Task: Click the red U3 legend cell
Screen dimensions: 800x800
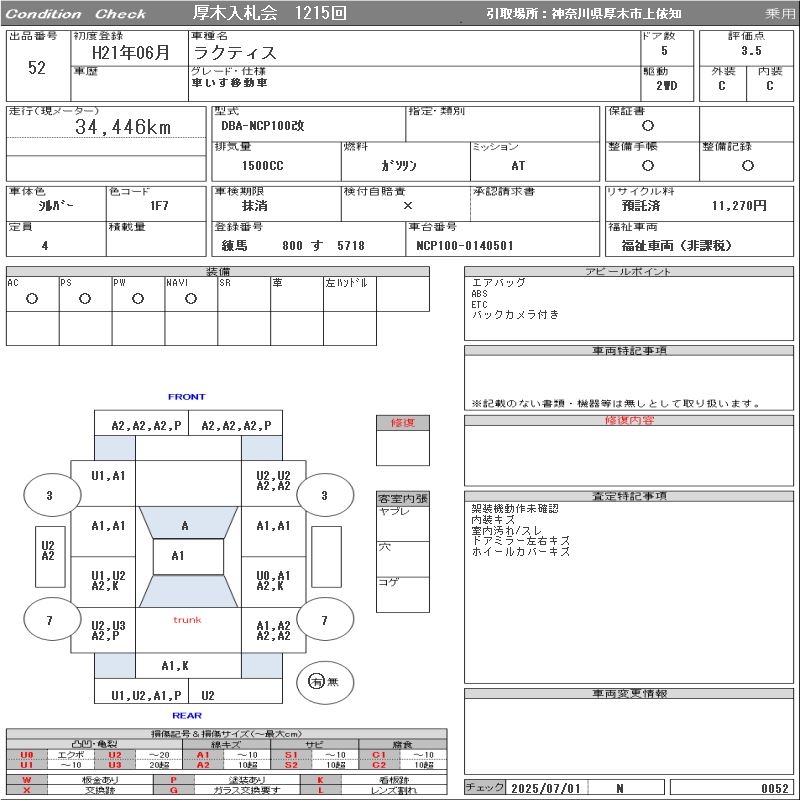Action: 115,765
